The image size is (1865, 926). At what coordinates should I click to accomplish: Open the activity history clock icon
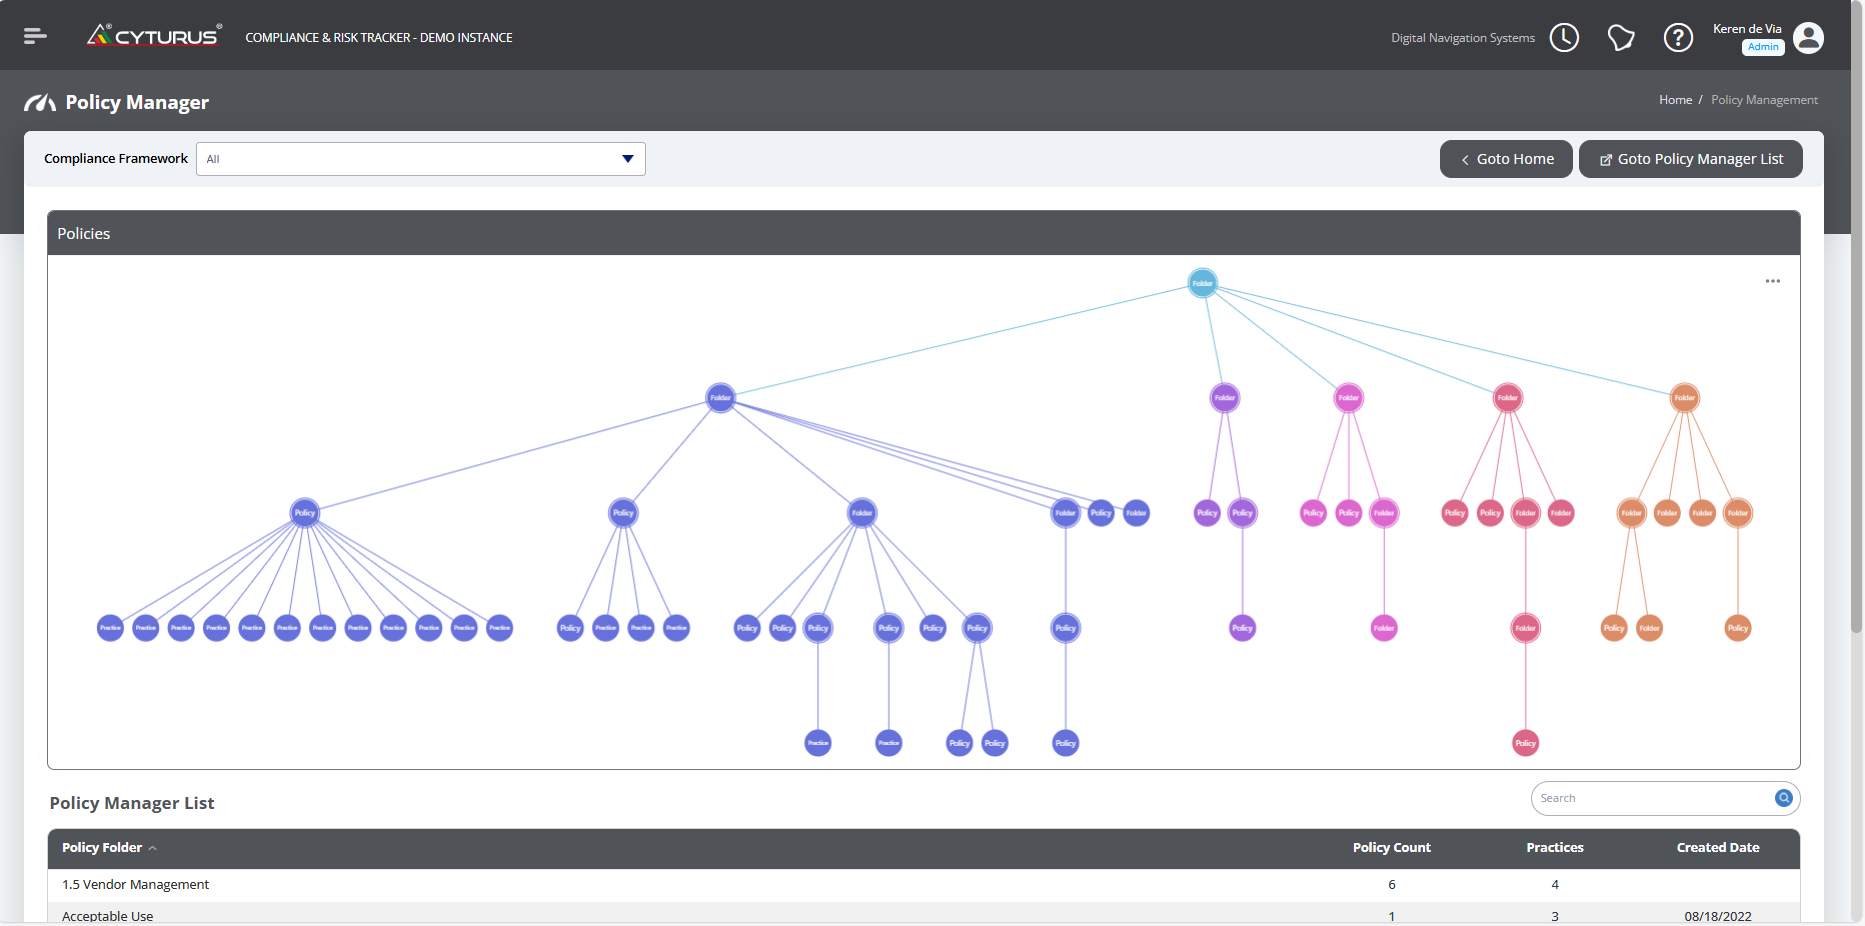point(1564,37)
